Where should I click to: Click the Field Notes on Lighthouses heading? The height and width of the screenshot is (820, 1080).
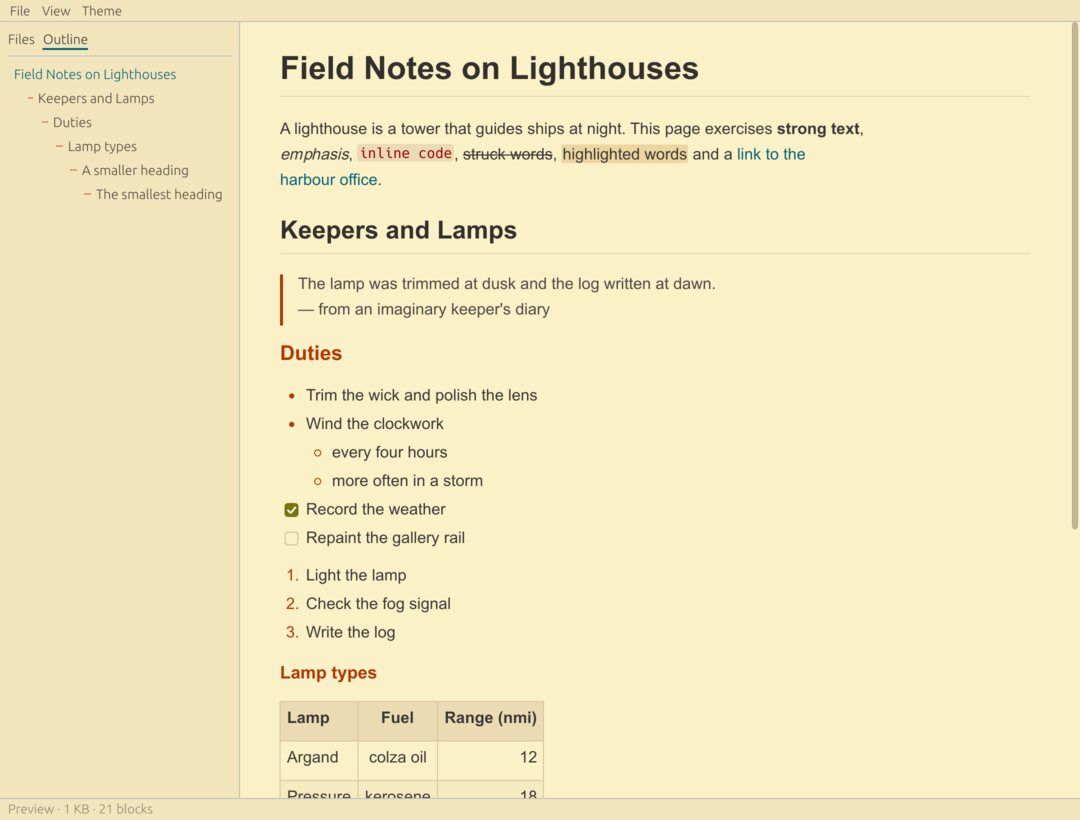pyautogui.click(x=489, y=68)
